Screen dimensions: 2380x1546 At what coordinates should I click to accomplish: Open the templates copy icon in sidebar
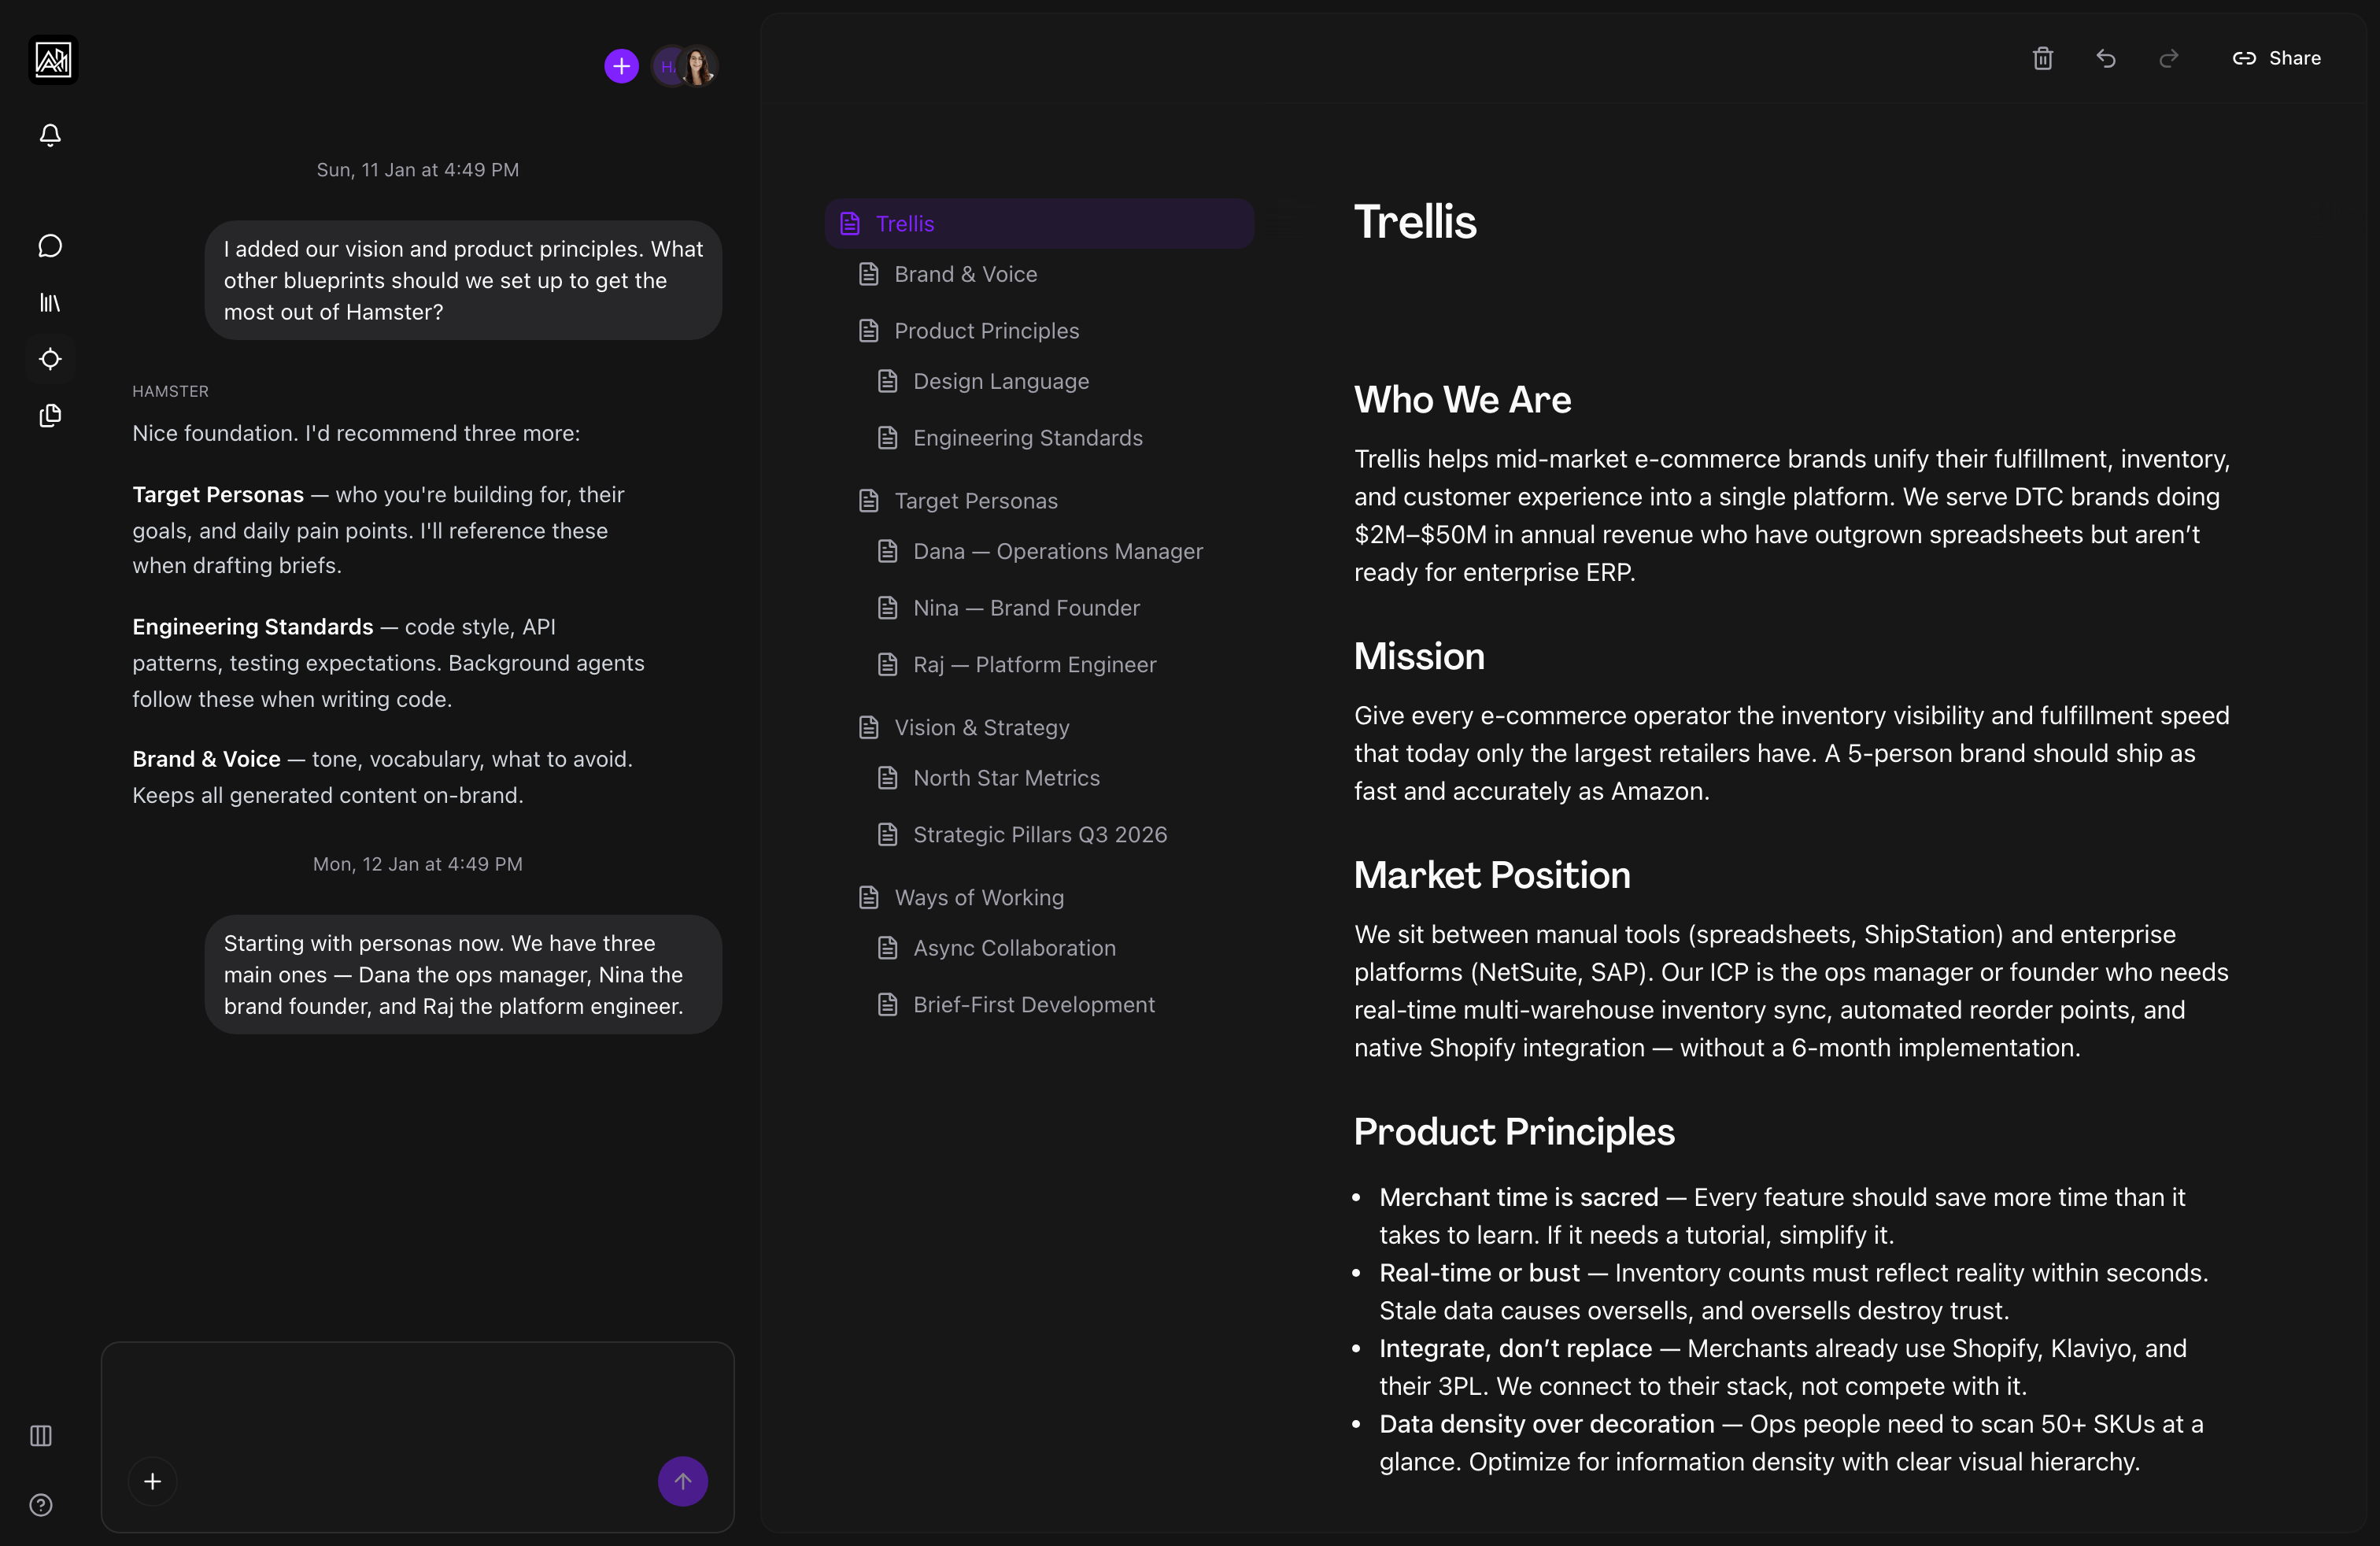50,416
